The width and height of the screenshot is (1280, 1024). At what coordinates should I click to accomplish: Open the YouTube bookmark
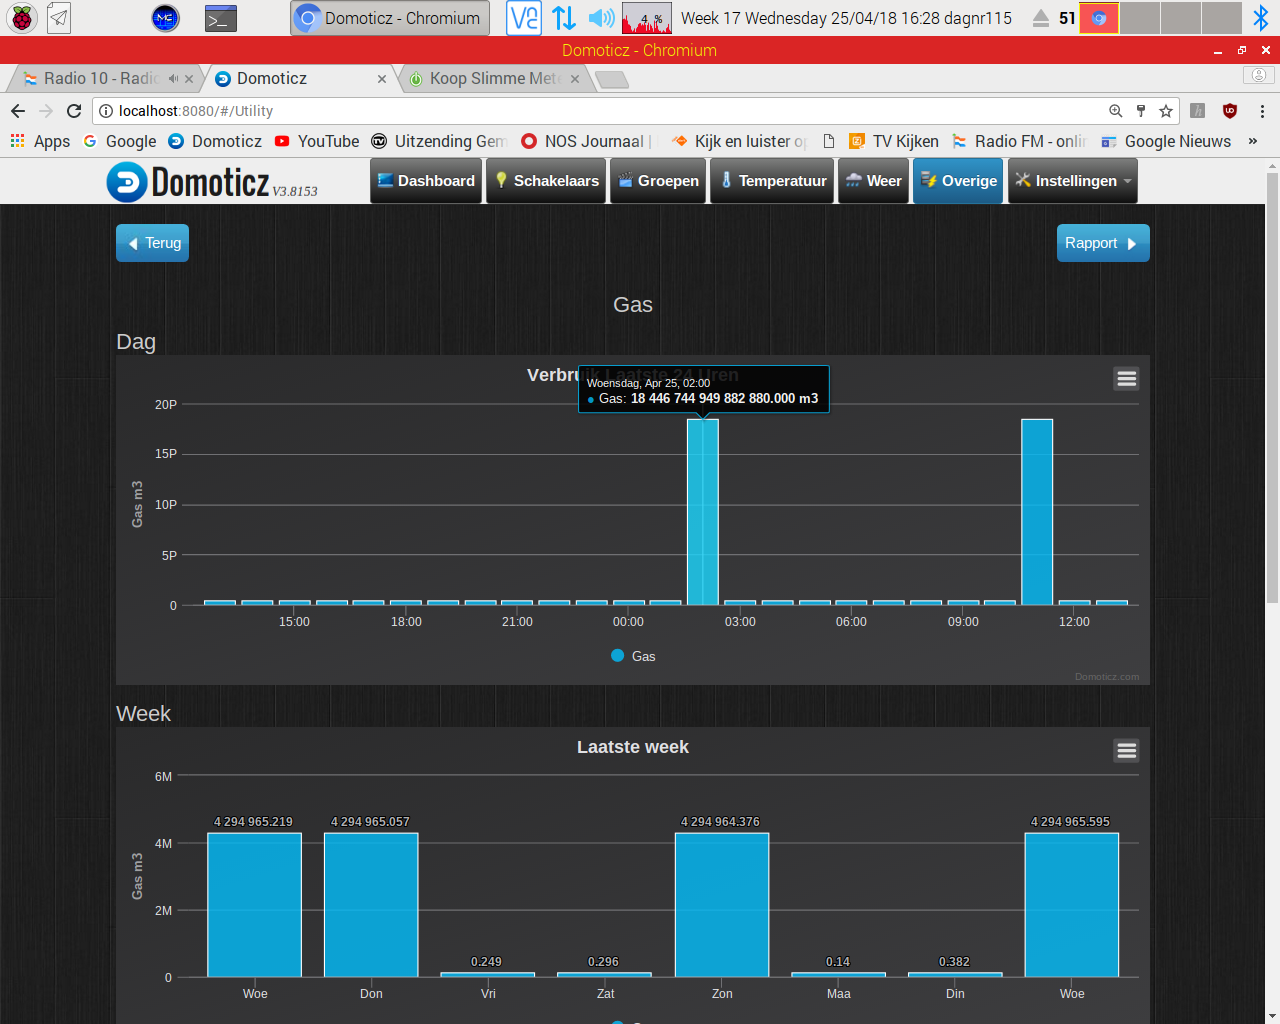[317, 141]
